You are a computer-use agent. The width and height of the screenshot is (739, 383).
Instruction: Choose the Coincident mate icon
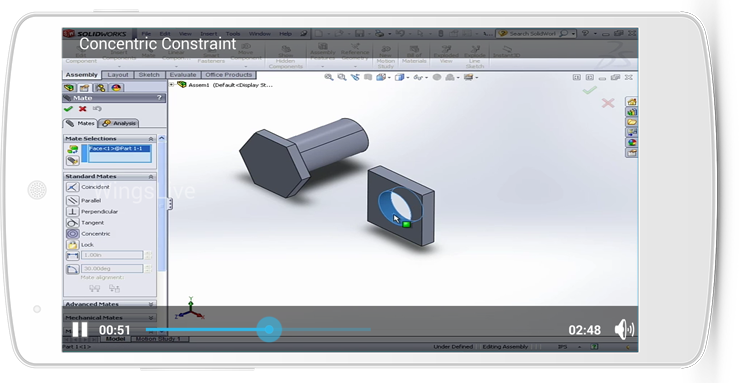(72, 187)
